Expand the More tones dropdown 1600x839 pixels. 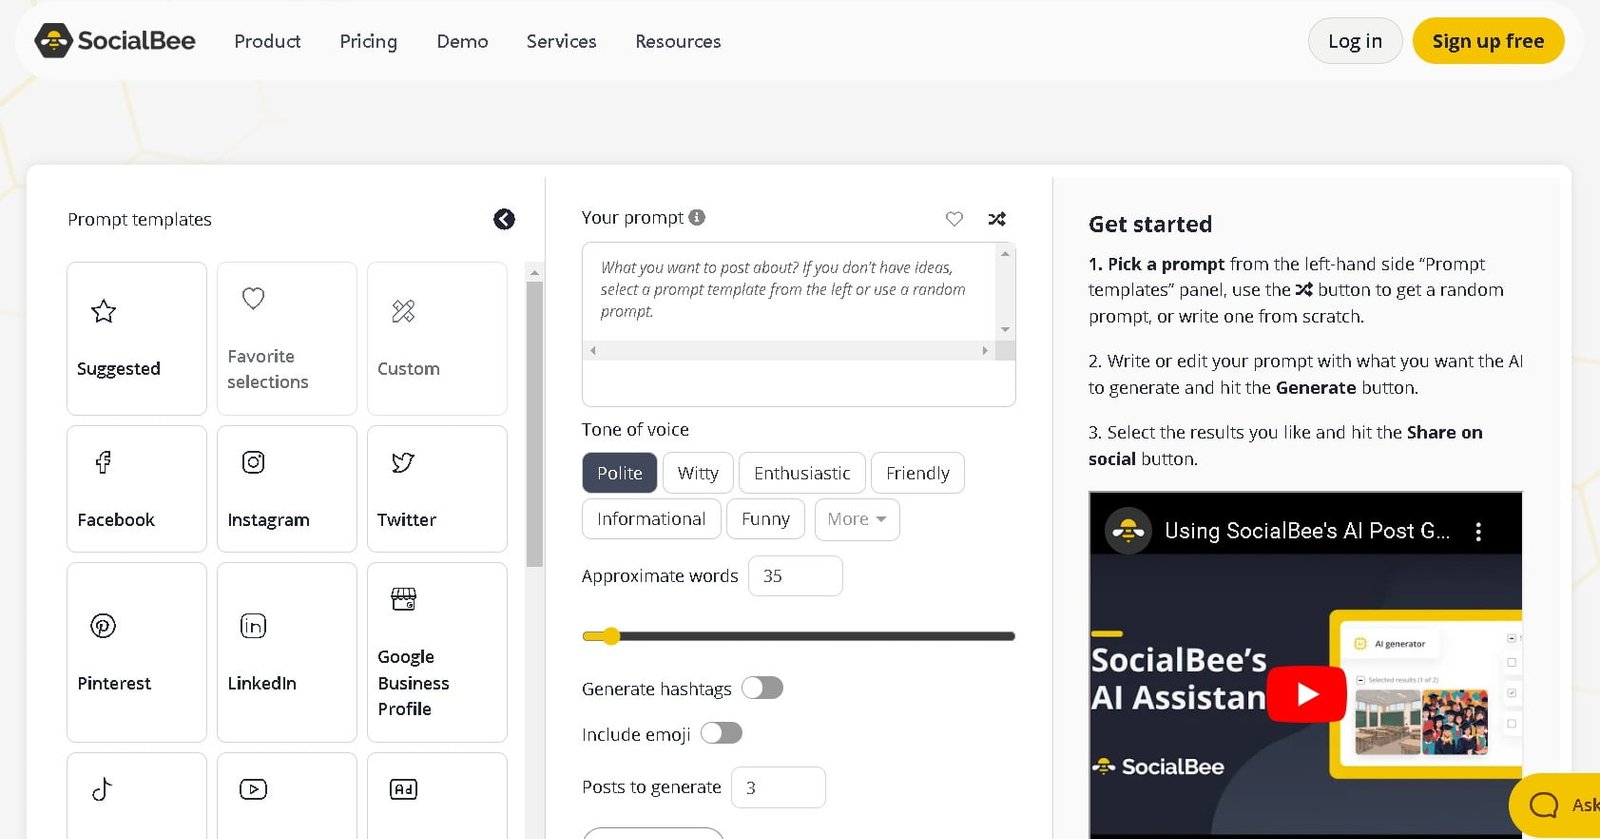click(857, 519)
